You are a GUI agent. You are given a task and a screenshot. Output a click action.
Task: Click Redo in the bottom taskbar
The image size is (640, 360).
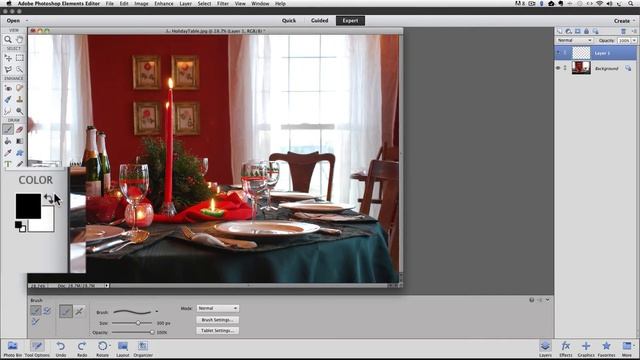[82, 349]
